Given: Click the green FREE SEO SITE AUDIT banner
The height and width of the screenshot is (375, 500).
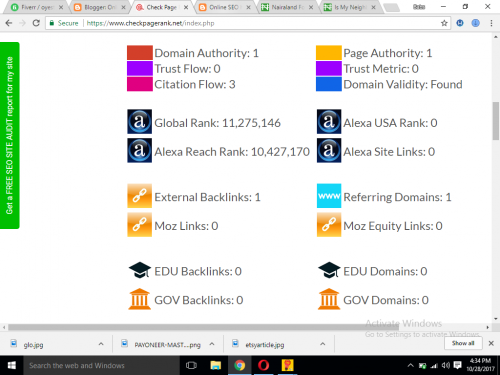Looking at the screenshot, I should [10, 135].
